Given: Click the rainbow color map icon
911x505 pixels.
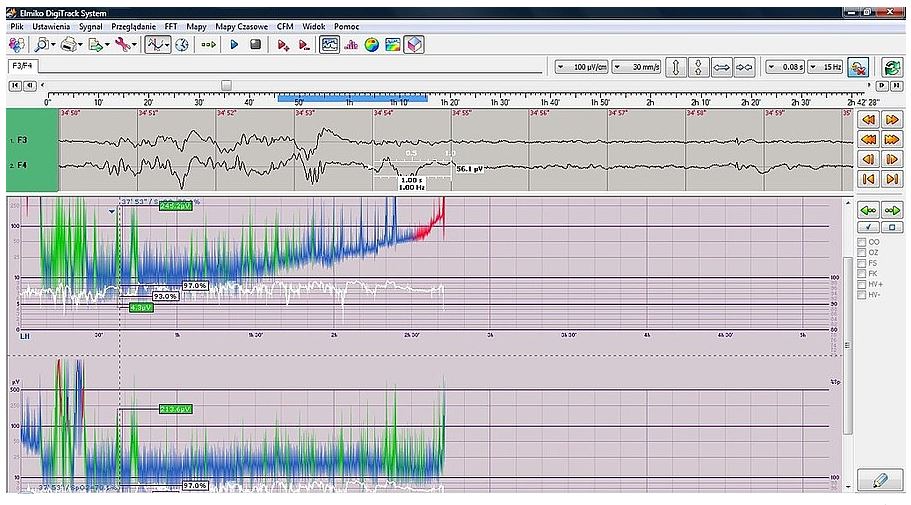Looking at the screenshot, I should pyautogui.click(x=372, y=45).
